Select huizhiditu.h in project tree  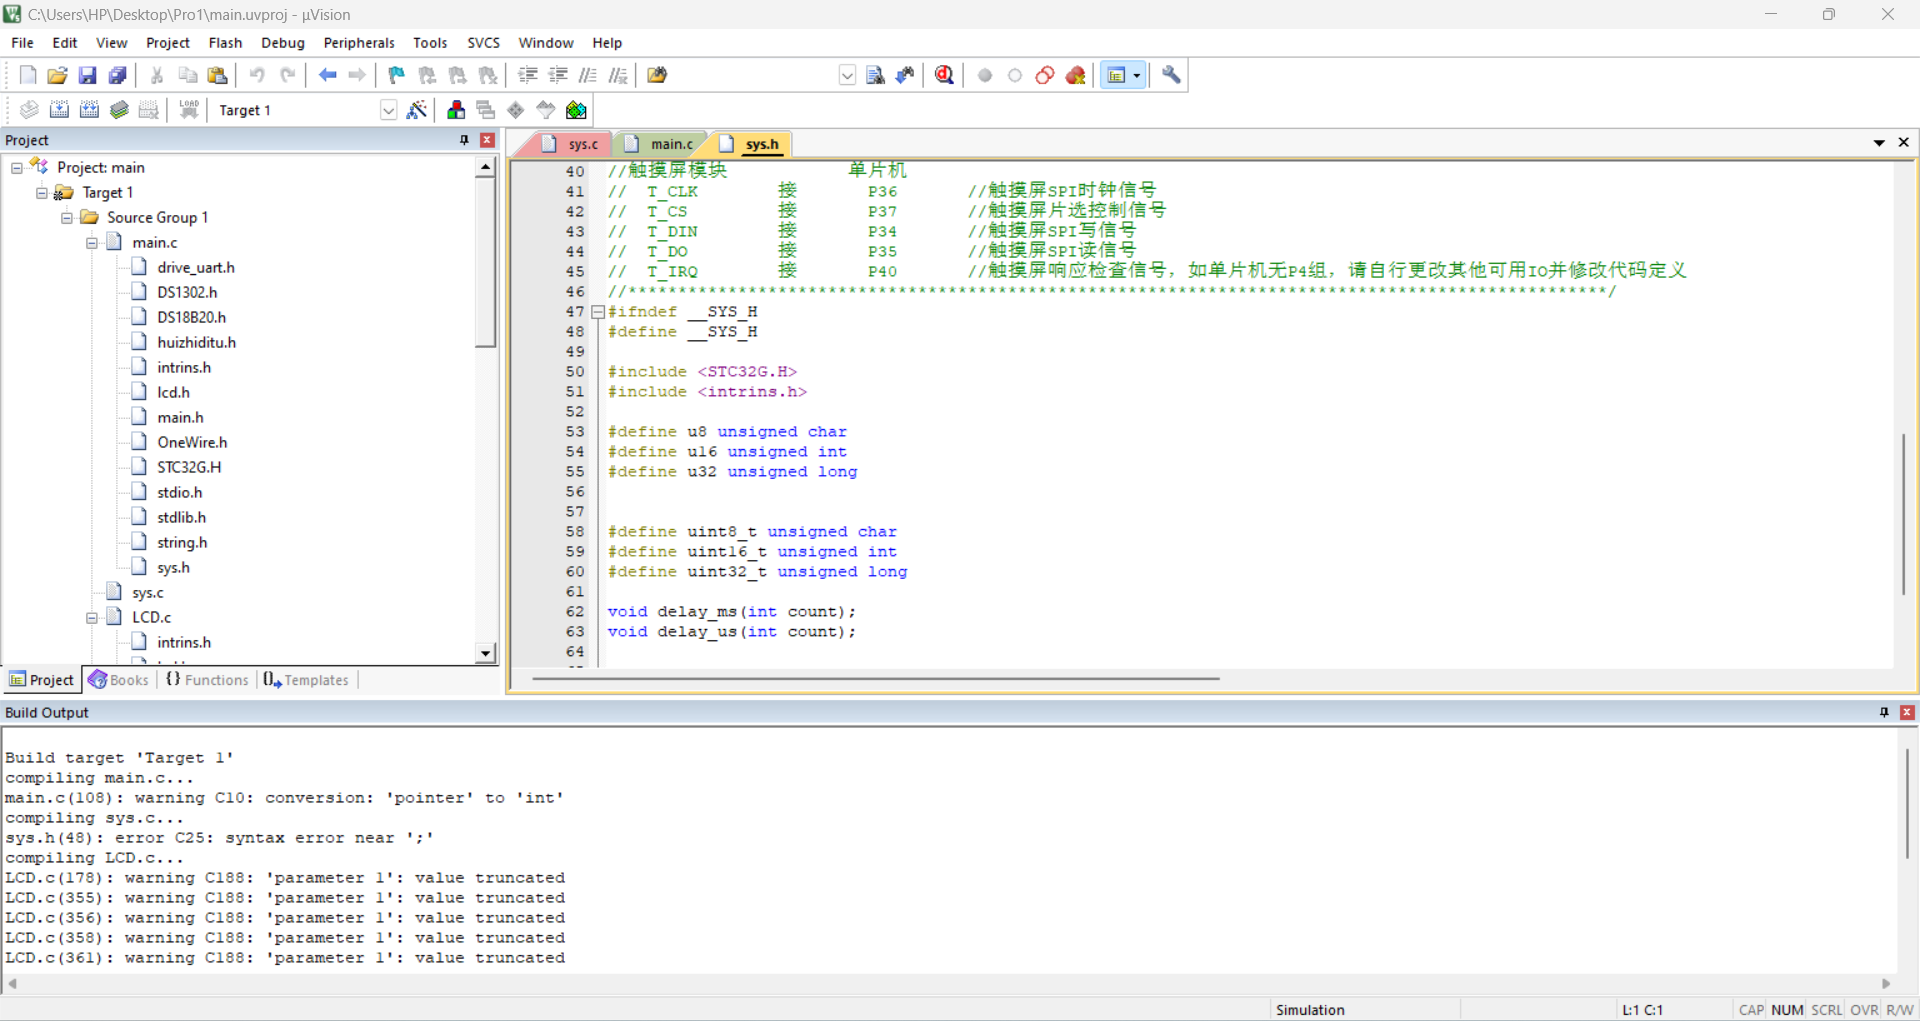pyautogui.click(x=196, y=342)
